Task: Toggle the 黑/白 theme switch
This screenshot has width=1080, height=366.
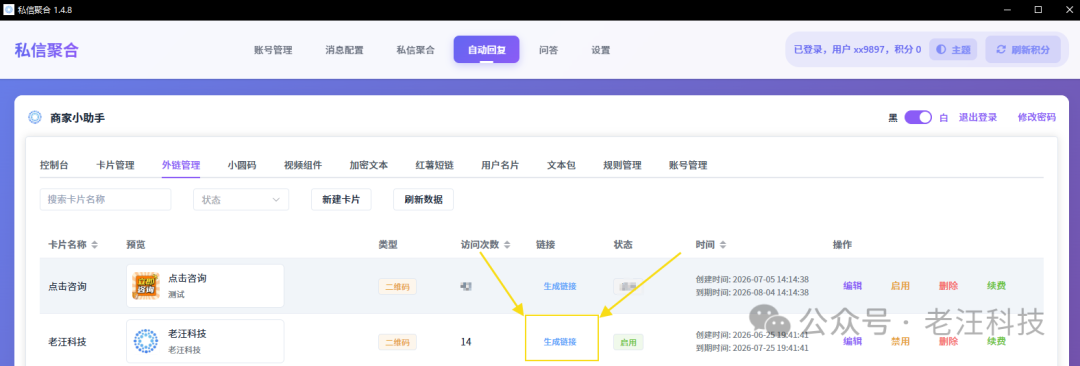Action: [918, 117]
